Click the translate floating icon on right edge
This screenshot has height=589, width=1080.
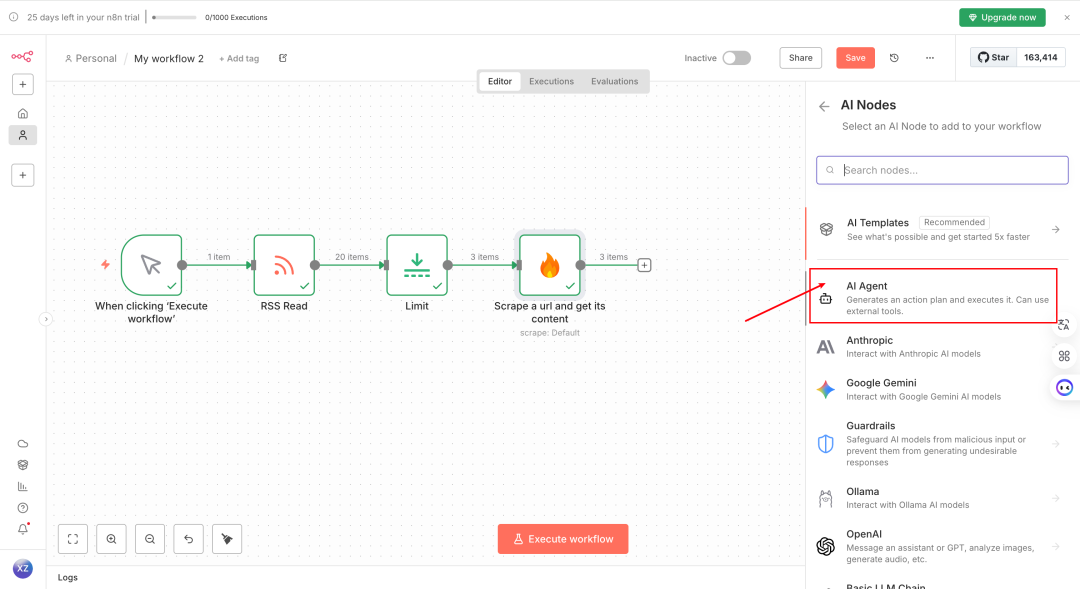(1064, 324)
